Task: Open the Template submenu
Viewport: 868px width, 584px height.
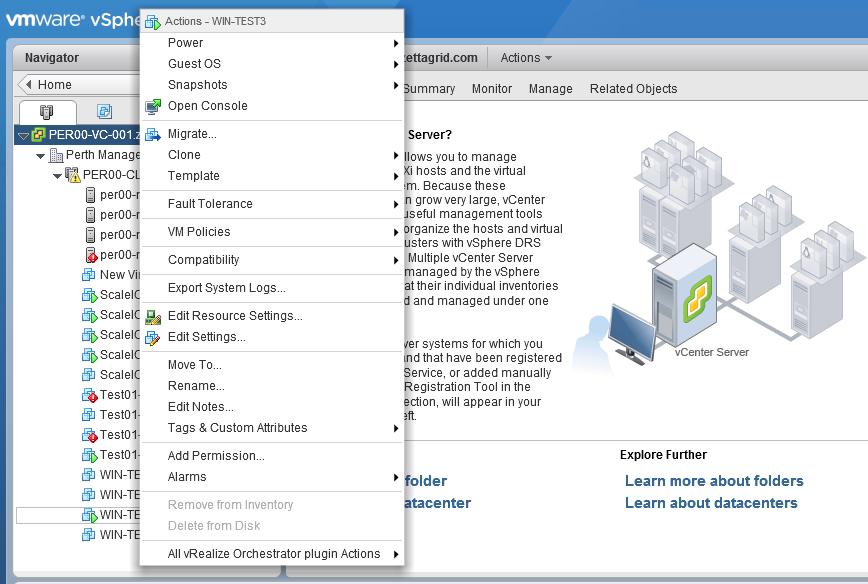Action: 272,176
